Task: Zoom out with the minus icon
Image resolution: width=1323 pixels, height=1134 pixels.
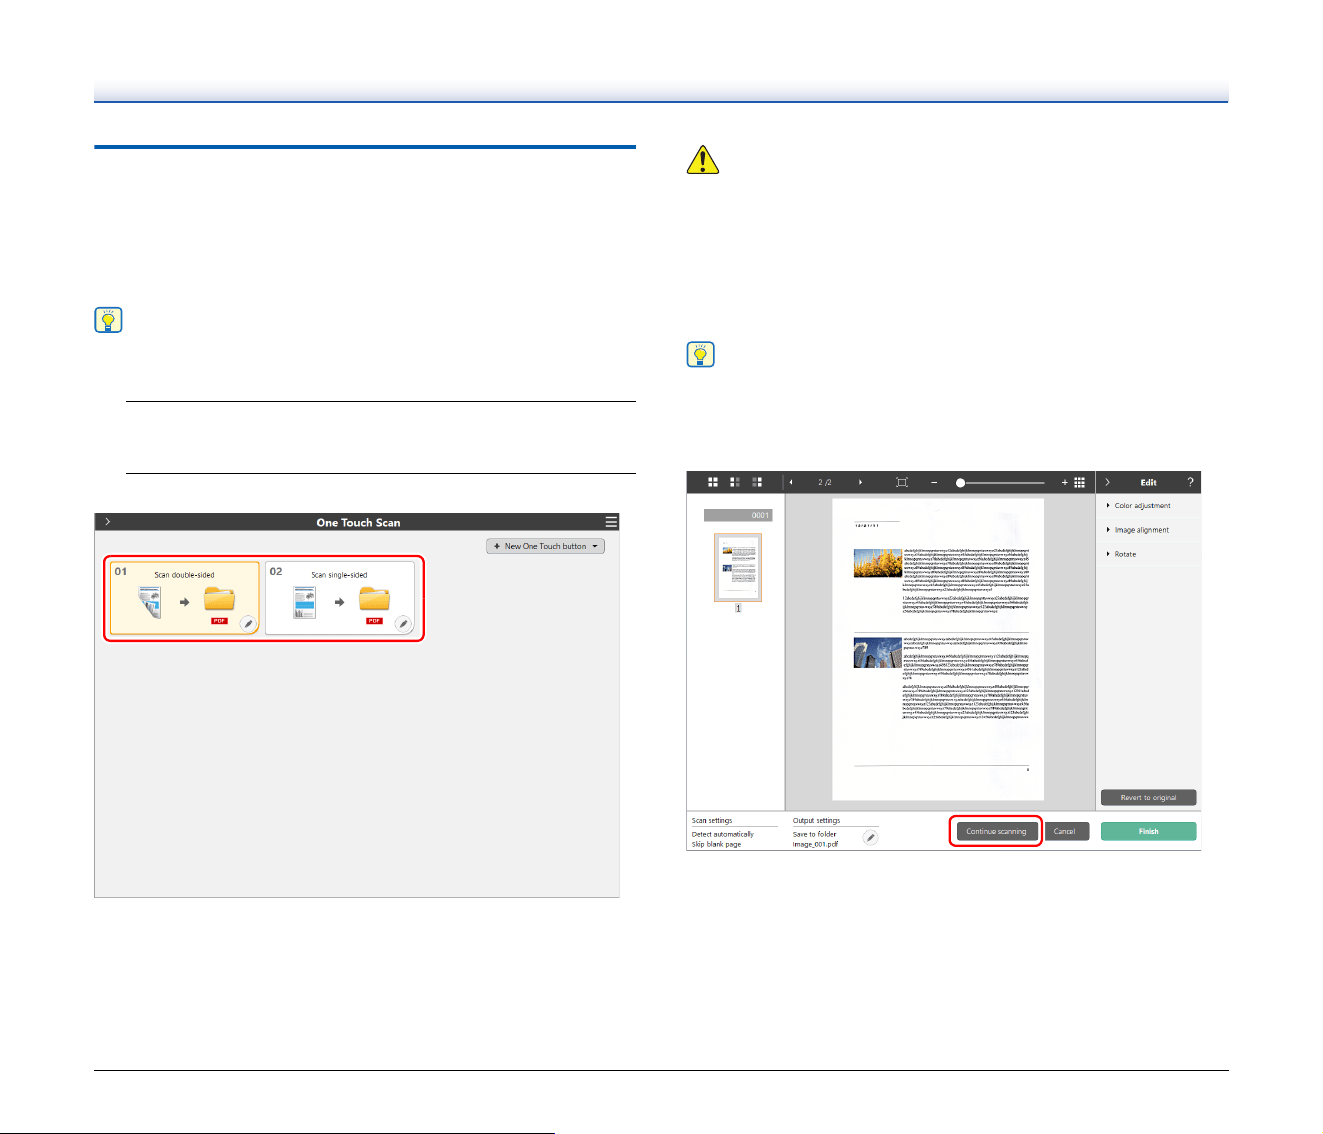Action: click(934, 482)
